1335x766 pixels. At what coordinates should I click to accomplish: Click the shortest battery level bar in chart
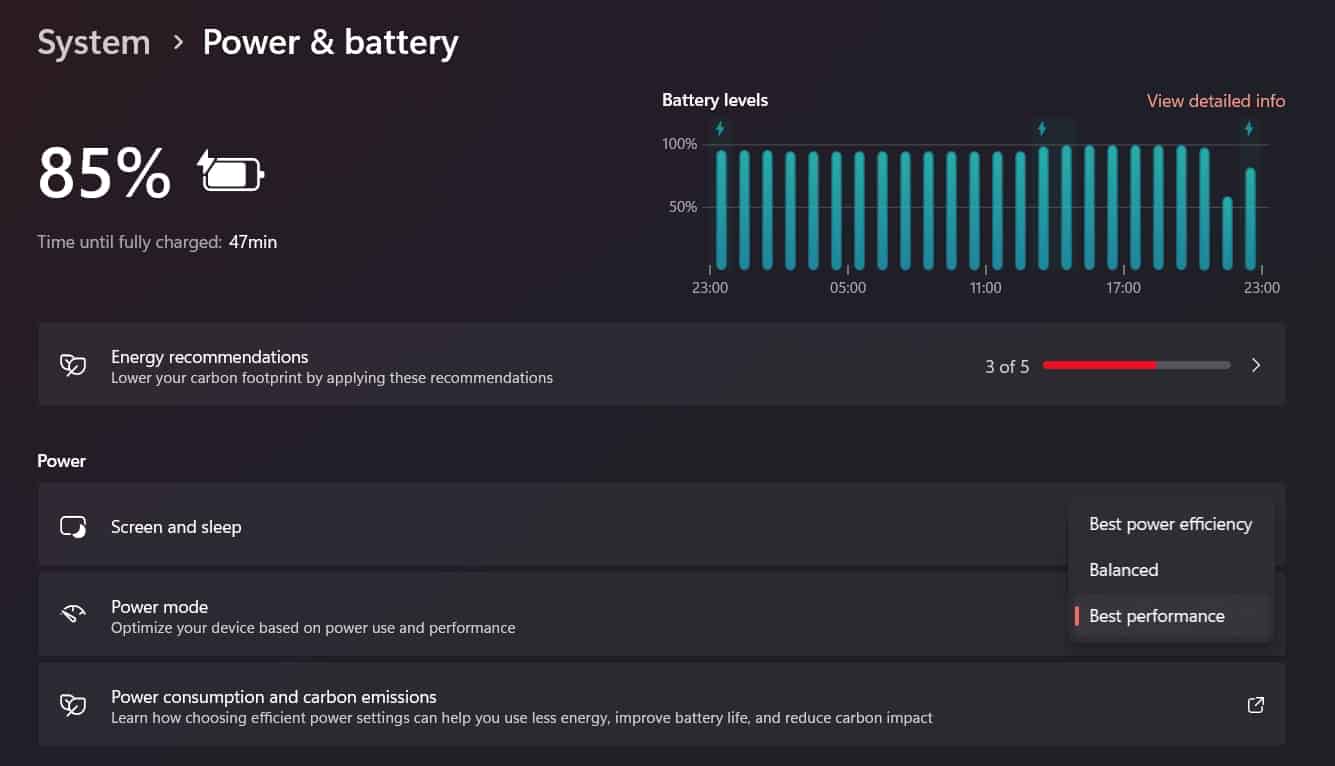(x=1227, y=233)
